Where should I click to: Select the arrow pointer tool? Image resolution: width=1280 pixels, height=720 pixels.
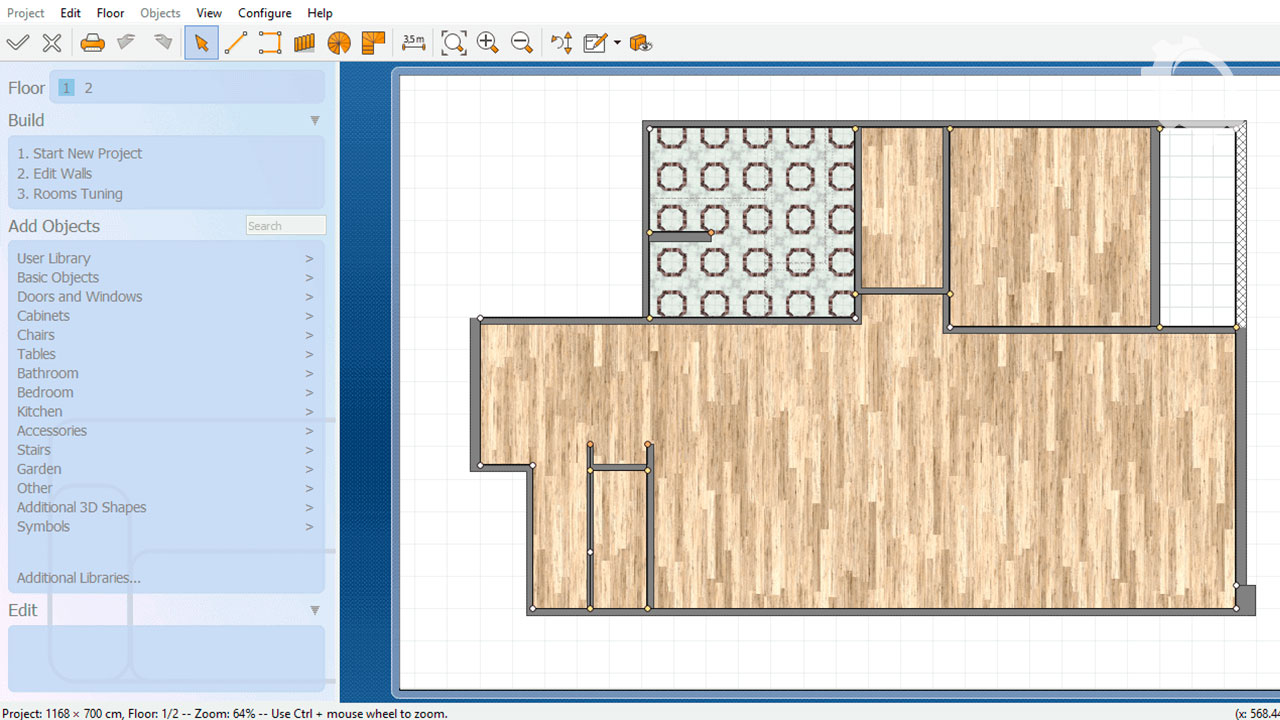click(201, 43)
